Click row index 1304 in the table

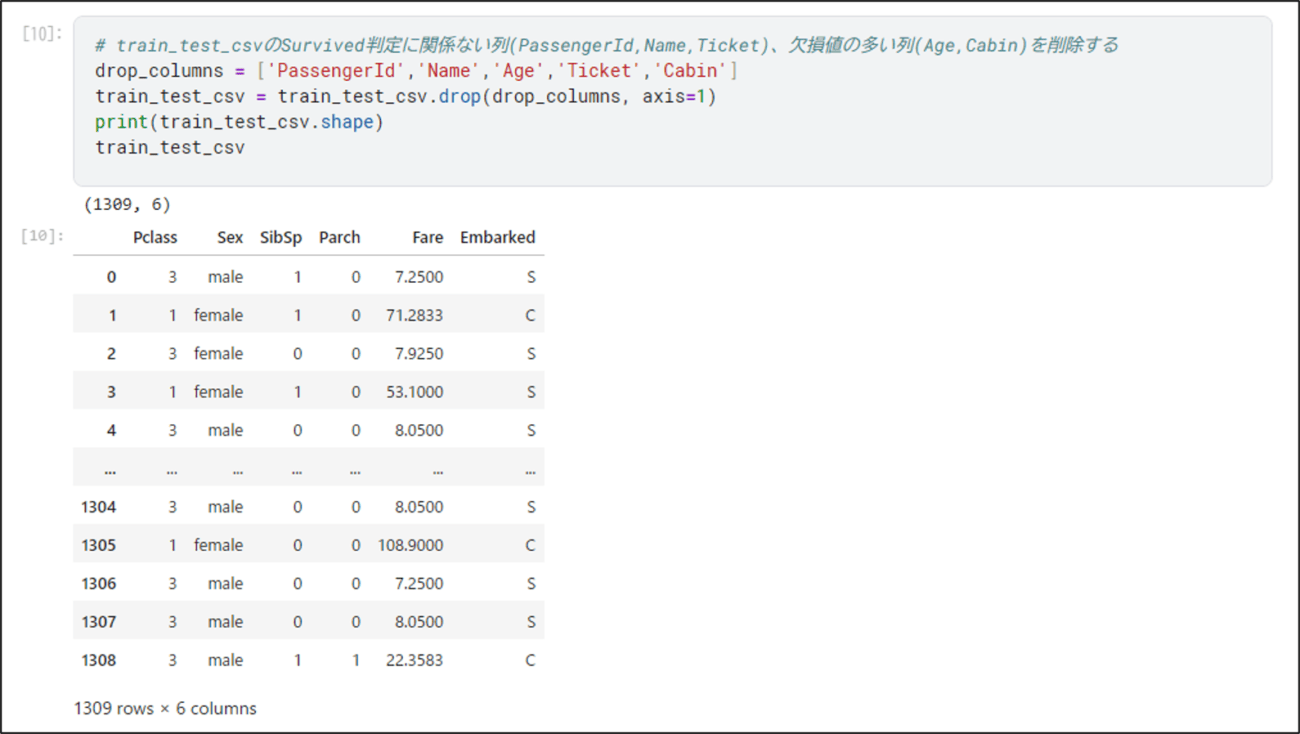[99, 507]
